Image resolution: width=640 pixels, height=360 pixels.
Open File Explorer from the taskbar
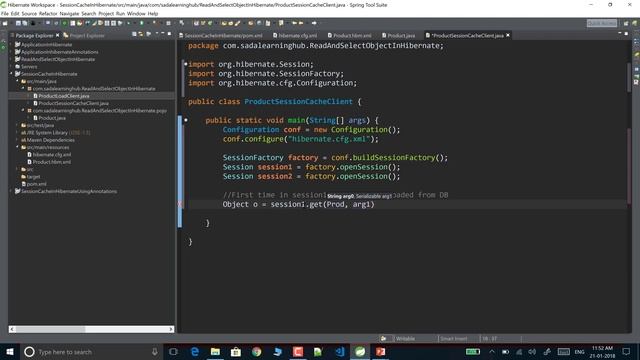[215, 352]
